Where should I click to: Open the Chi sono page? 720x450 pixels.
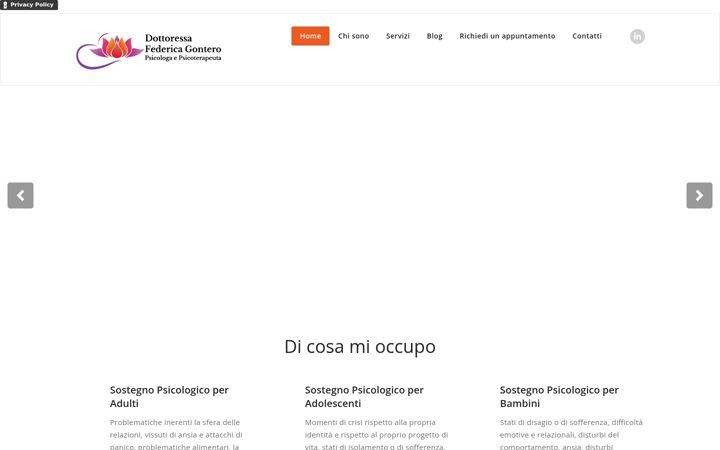pos(354,36)
